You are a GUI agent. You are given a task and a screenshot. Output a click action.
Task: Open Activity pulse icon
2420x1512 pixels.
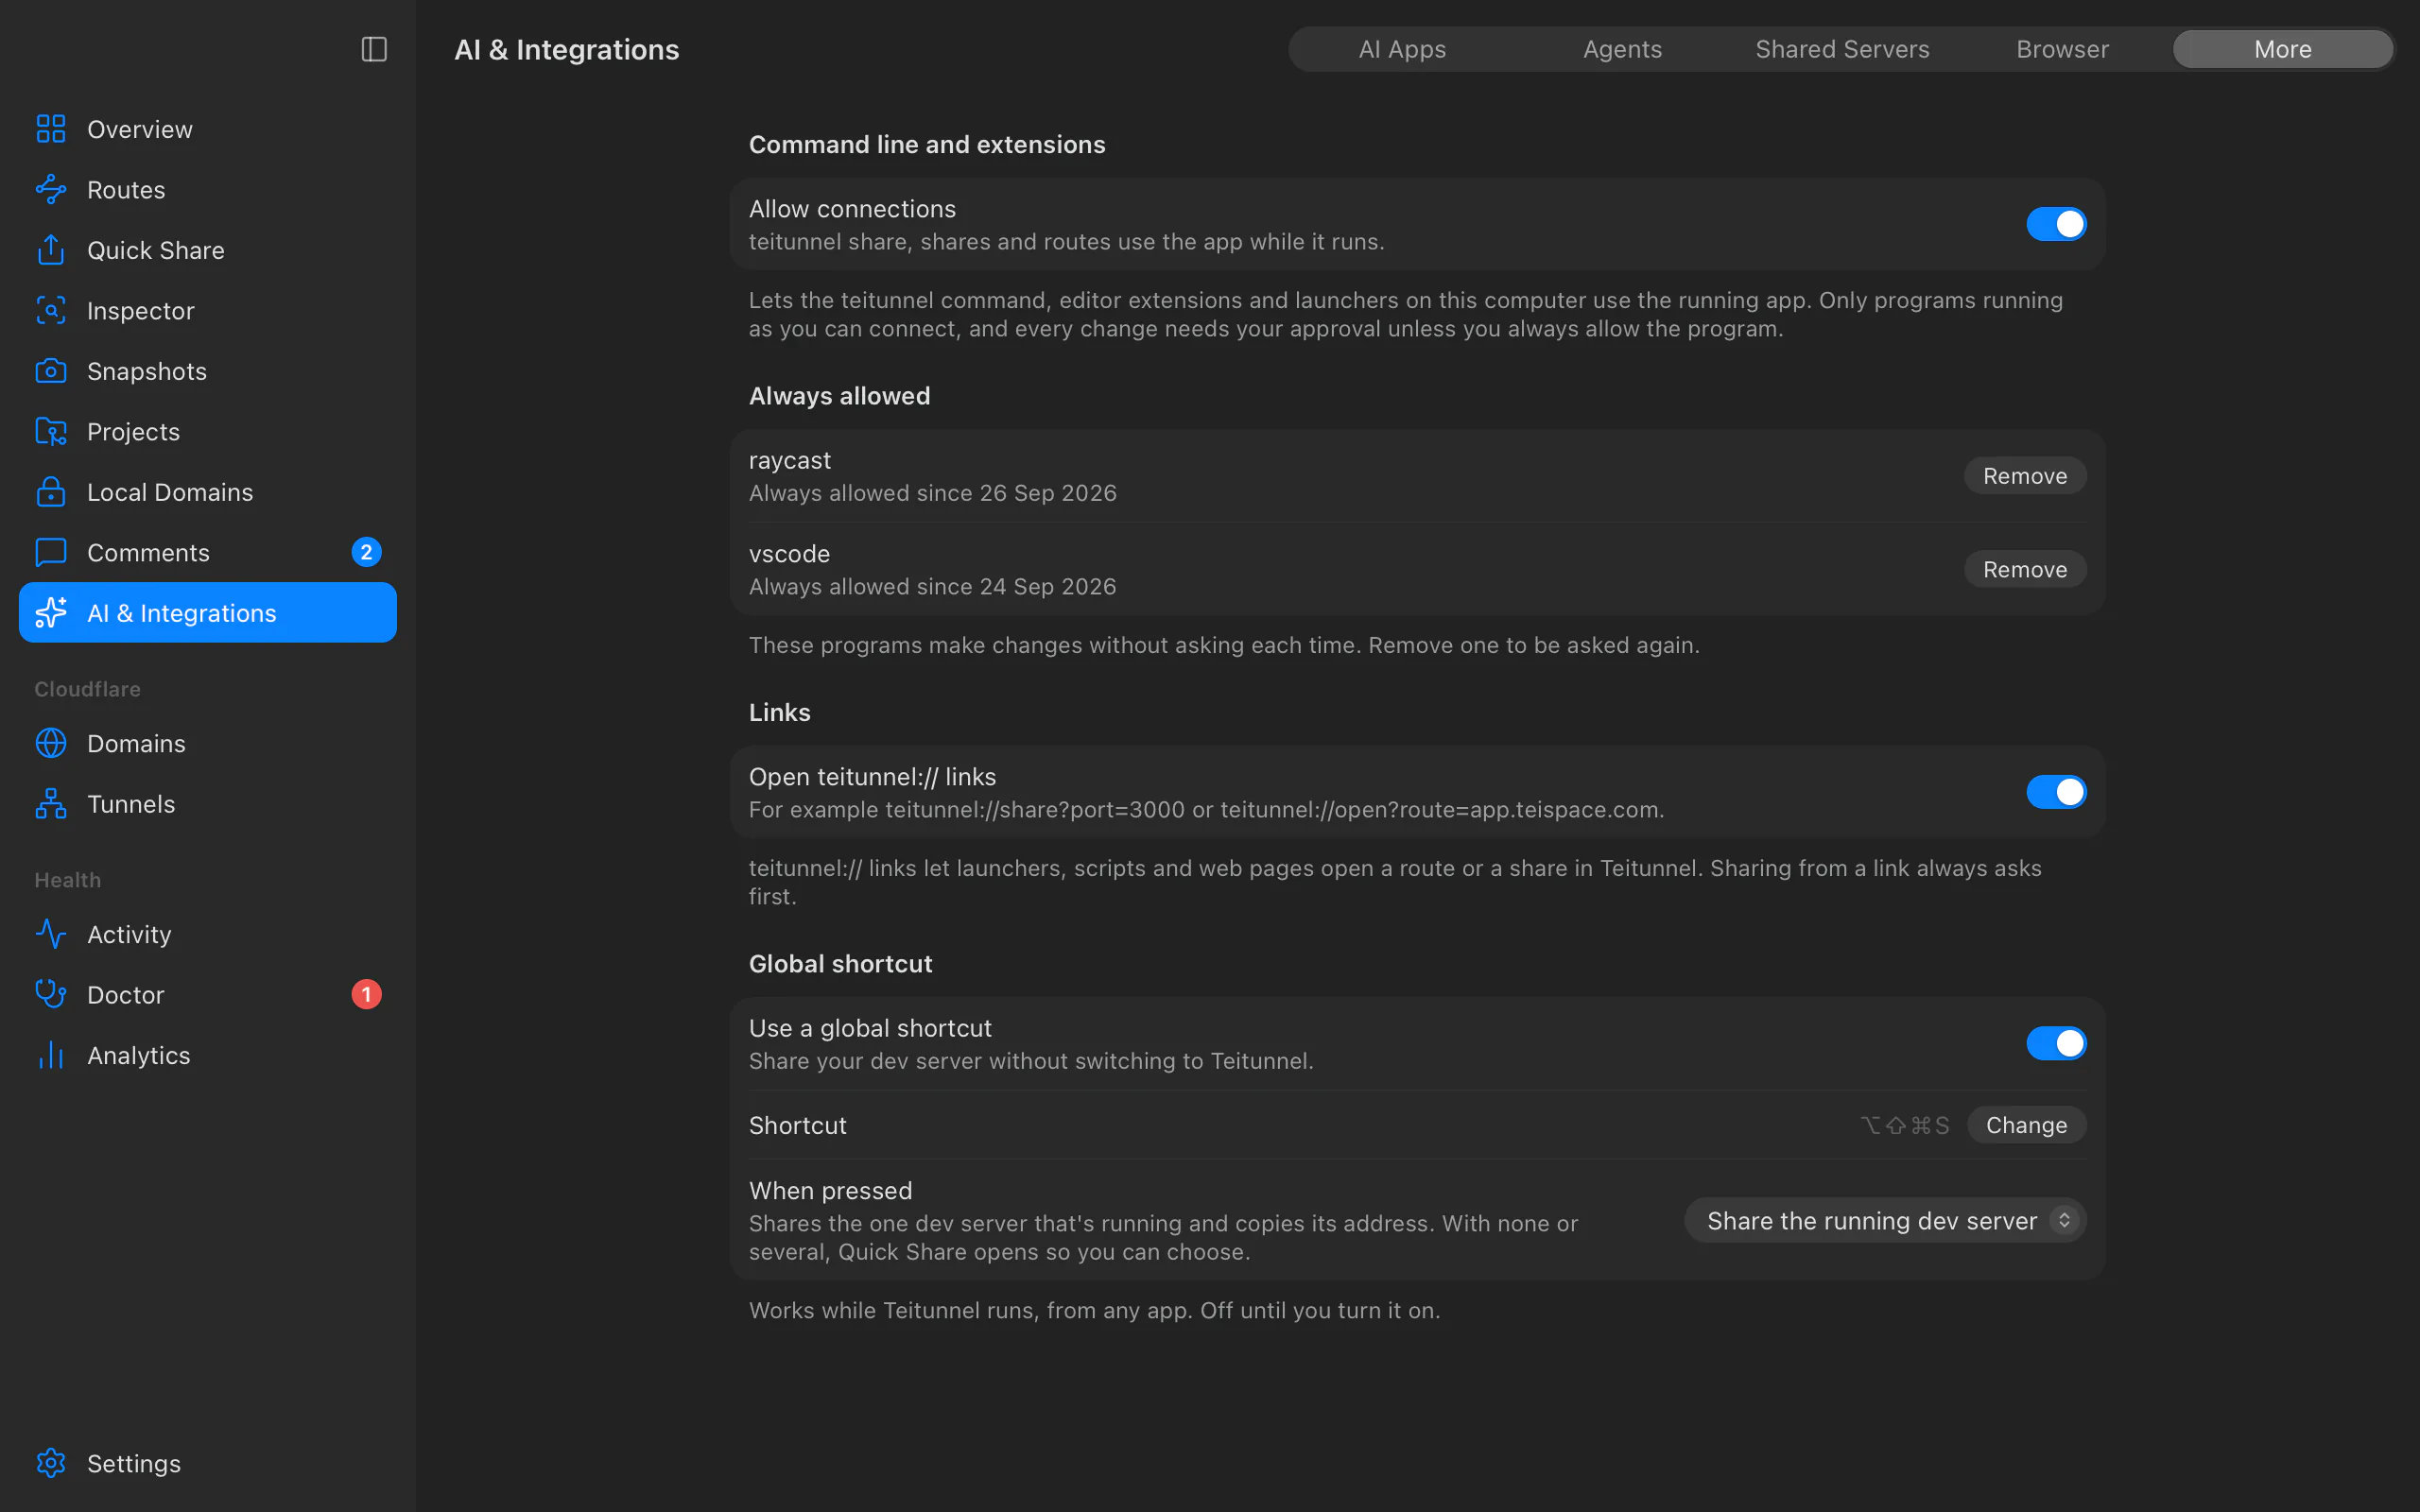click(51, 934)
